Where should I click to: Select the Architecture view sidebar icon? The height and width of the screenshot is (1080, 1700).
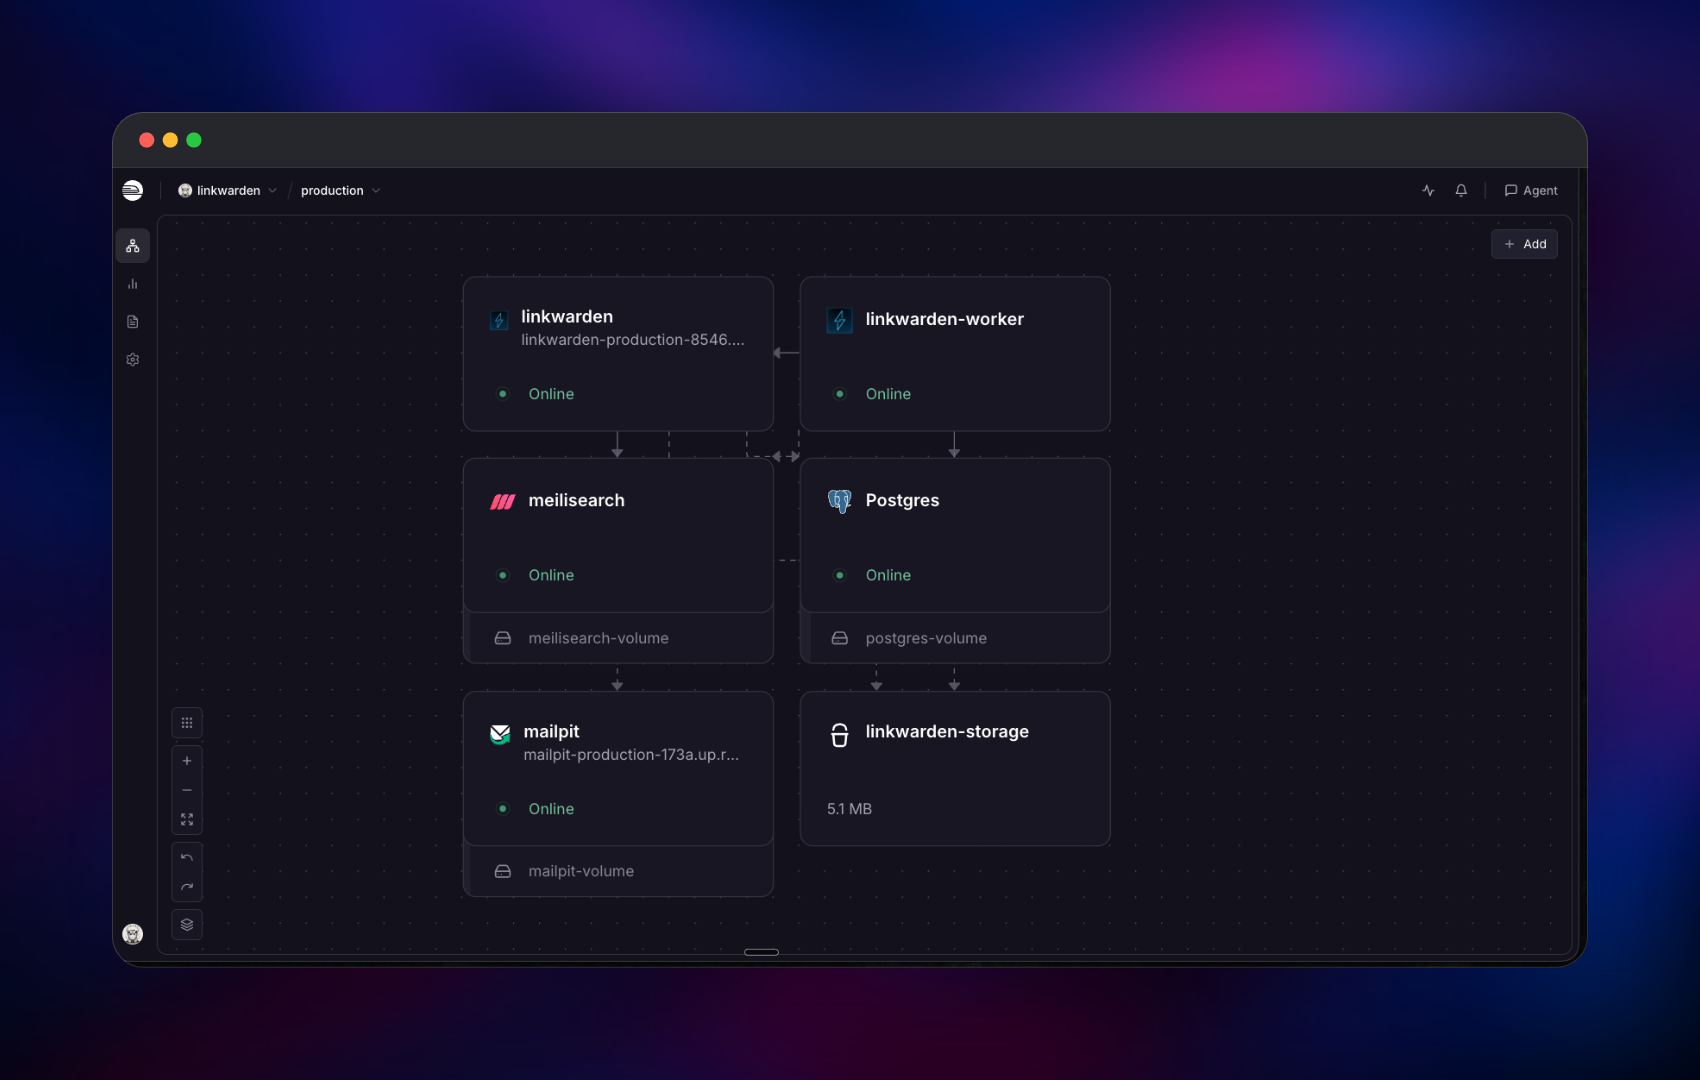pyautogui.click(x=133, y=246)
